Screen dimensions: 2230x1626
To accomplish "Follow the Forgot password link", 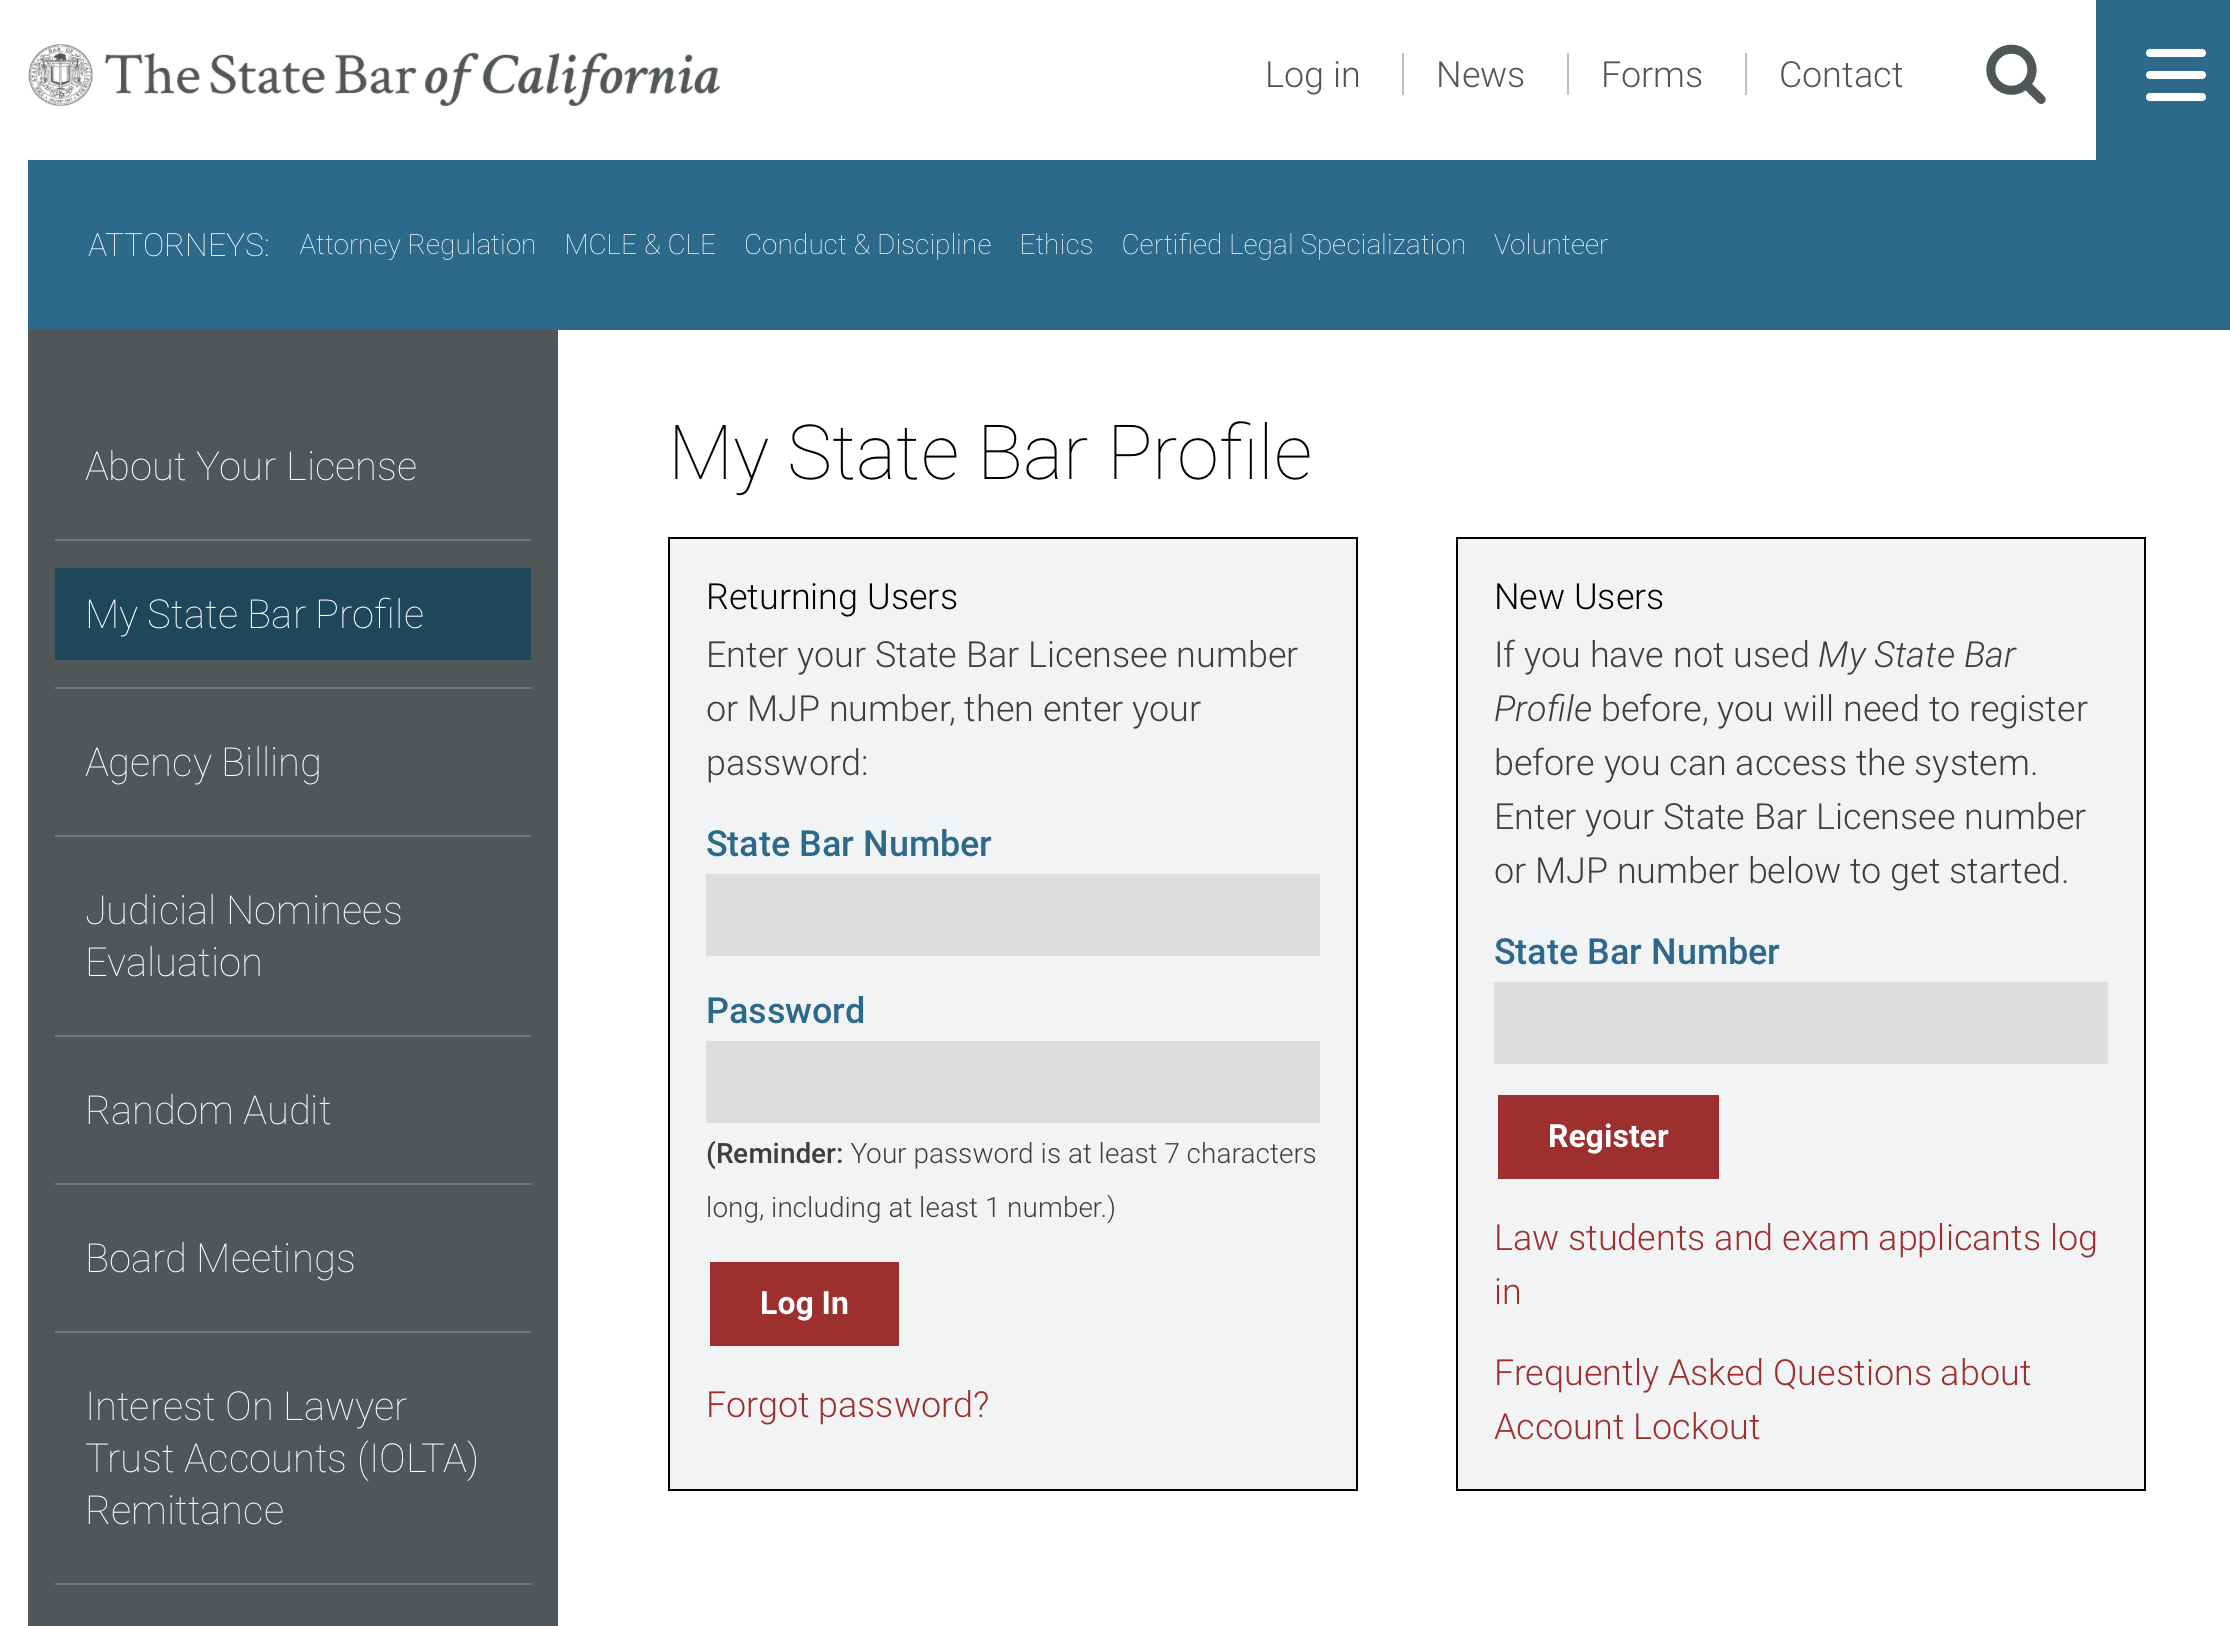I will click(847, 1405).
